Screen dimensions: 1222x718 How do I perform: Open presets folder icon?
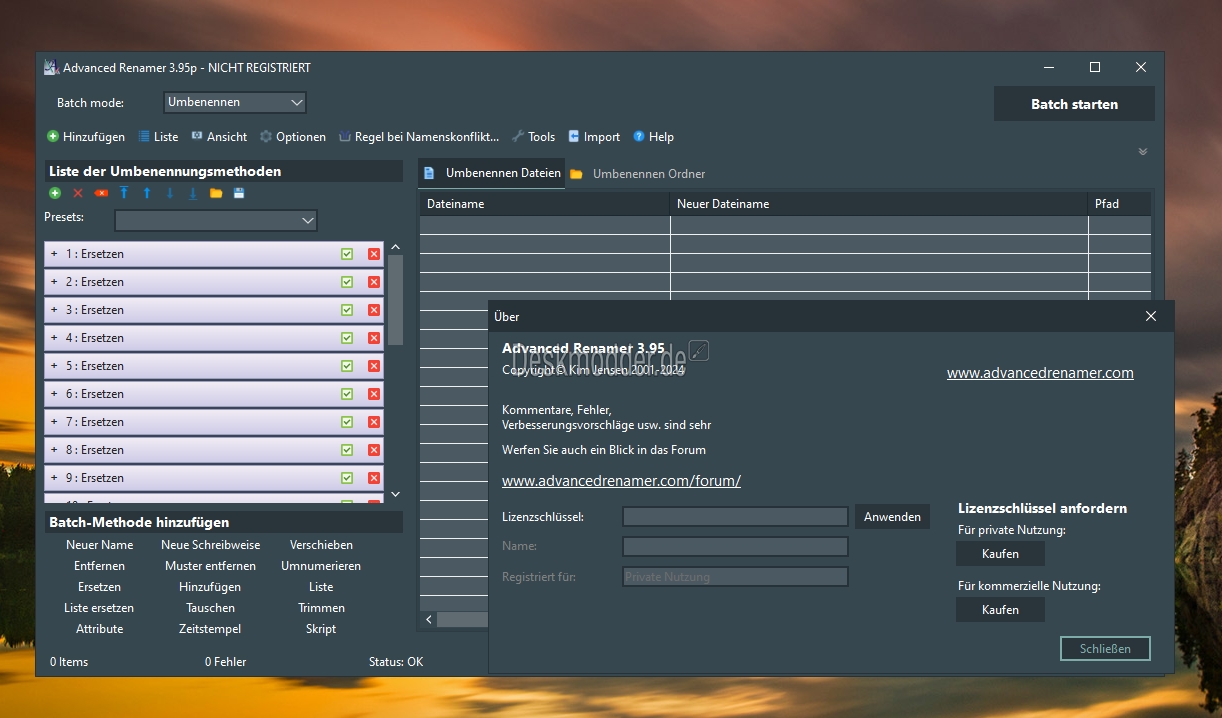(216, 193)
